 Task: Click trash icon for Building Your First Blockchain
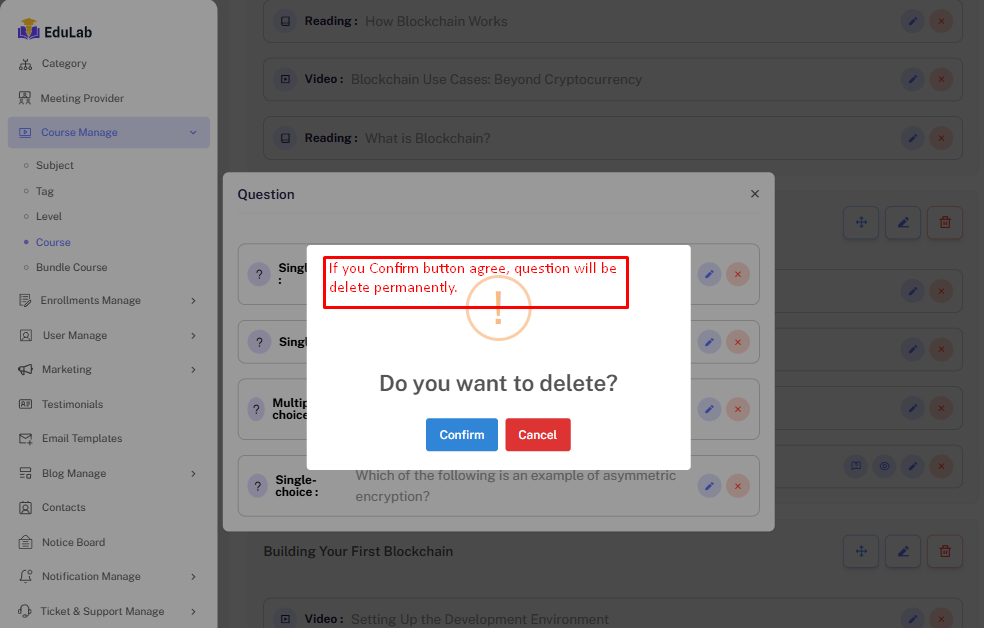pyautogui.click(x=945, y=551)
